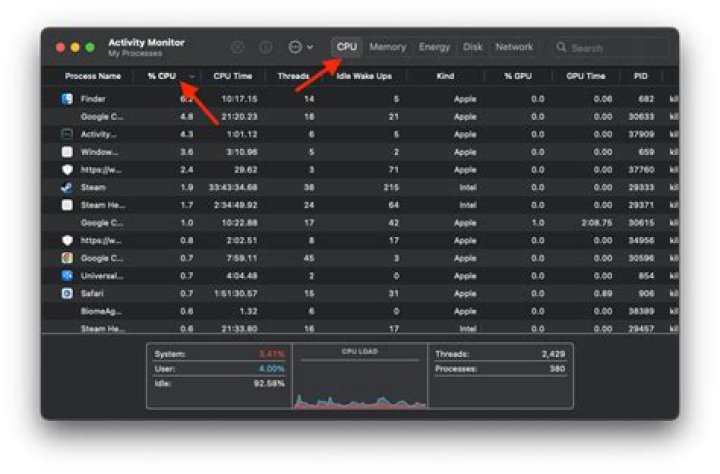Open the ellipsis action menu dropdown

tap(301, 47)
